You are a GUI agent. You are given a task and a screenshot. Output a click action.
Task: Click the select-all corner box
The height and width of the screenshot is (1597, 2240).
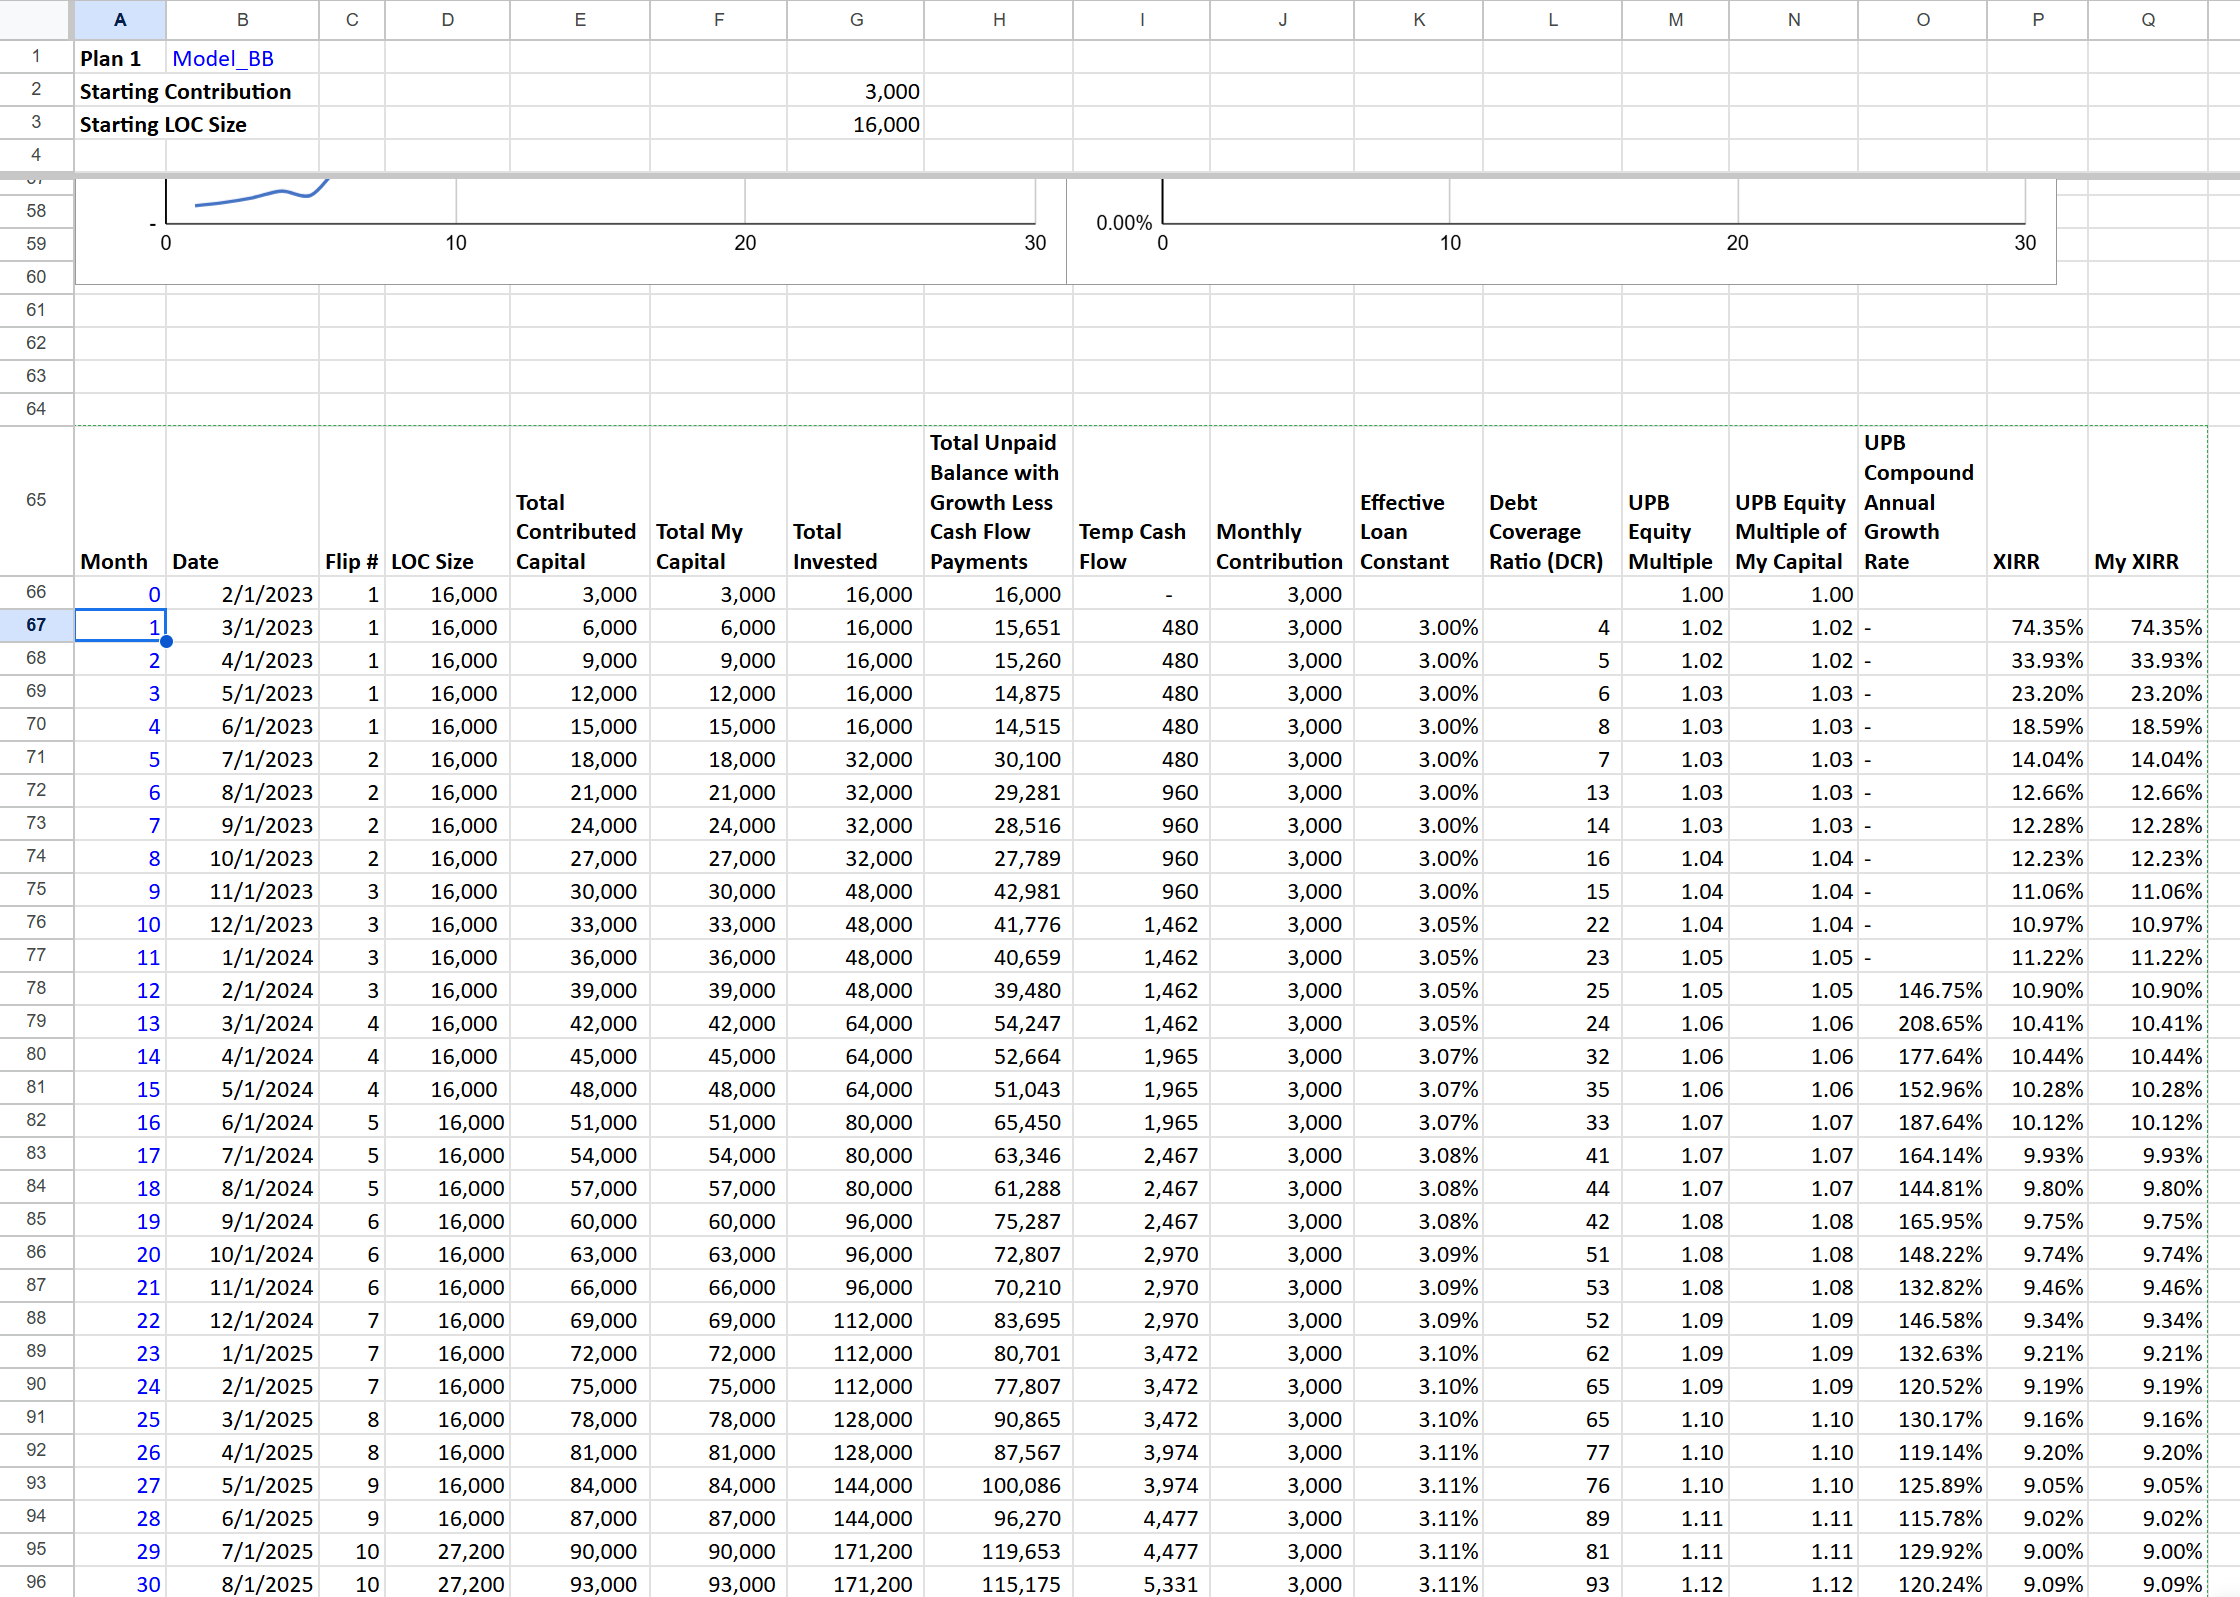36,19
